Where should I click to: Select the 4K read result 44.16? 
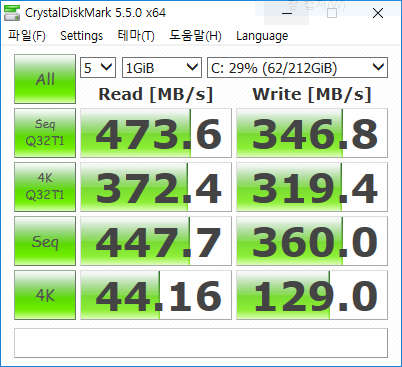156,295
